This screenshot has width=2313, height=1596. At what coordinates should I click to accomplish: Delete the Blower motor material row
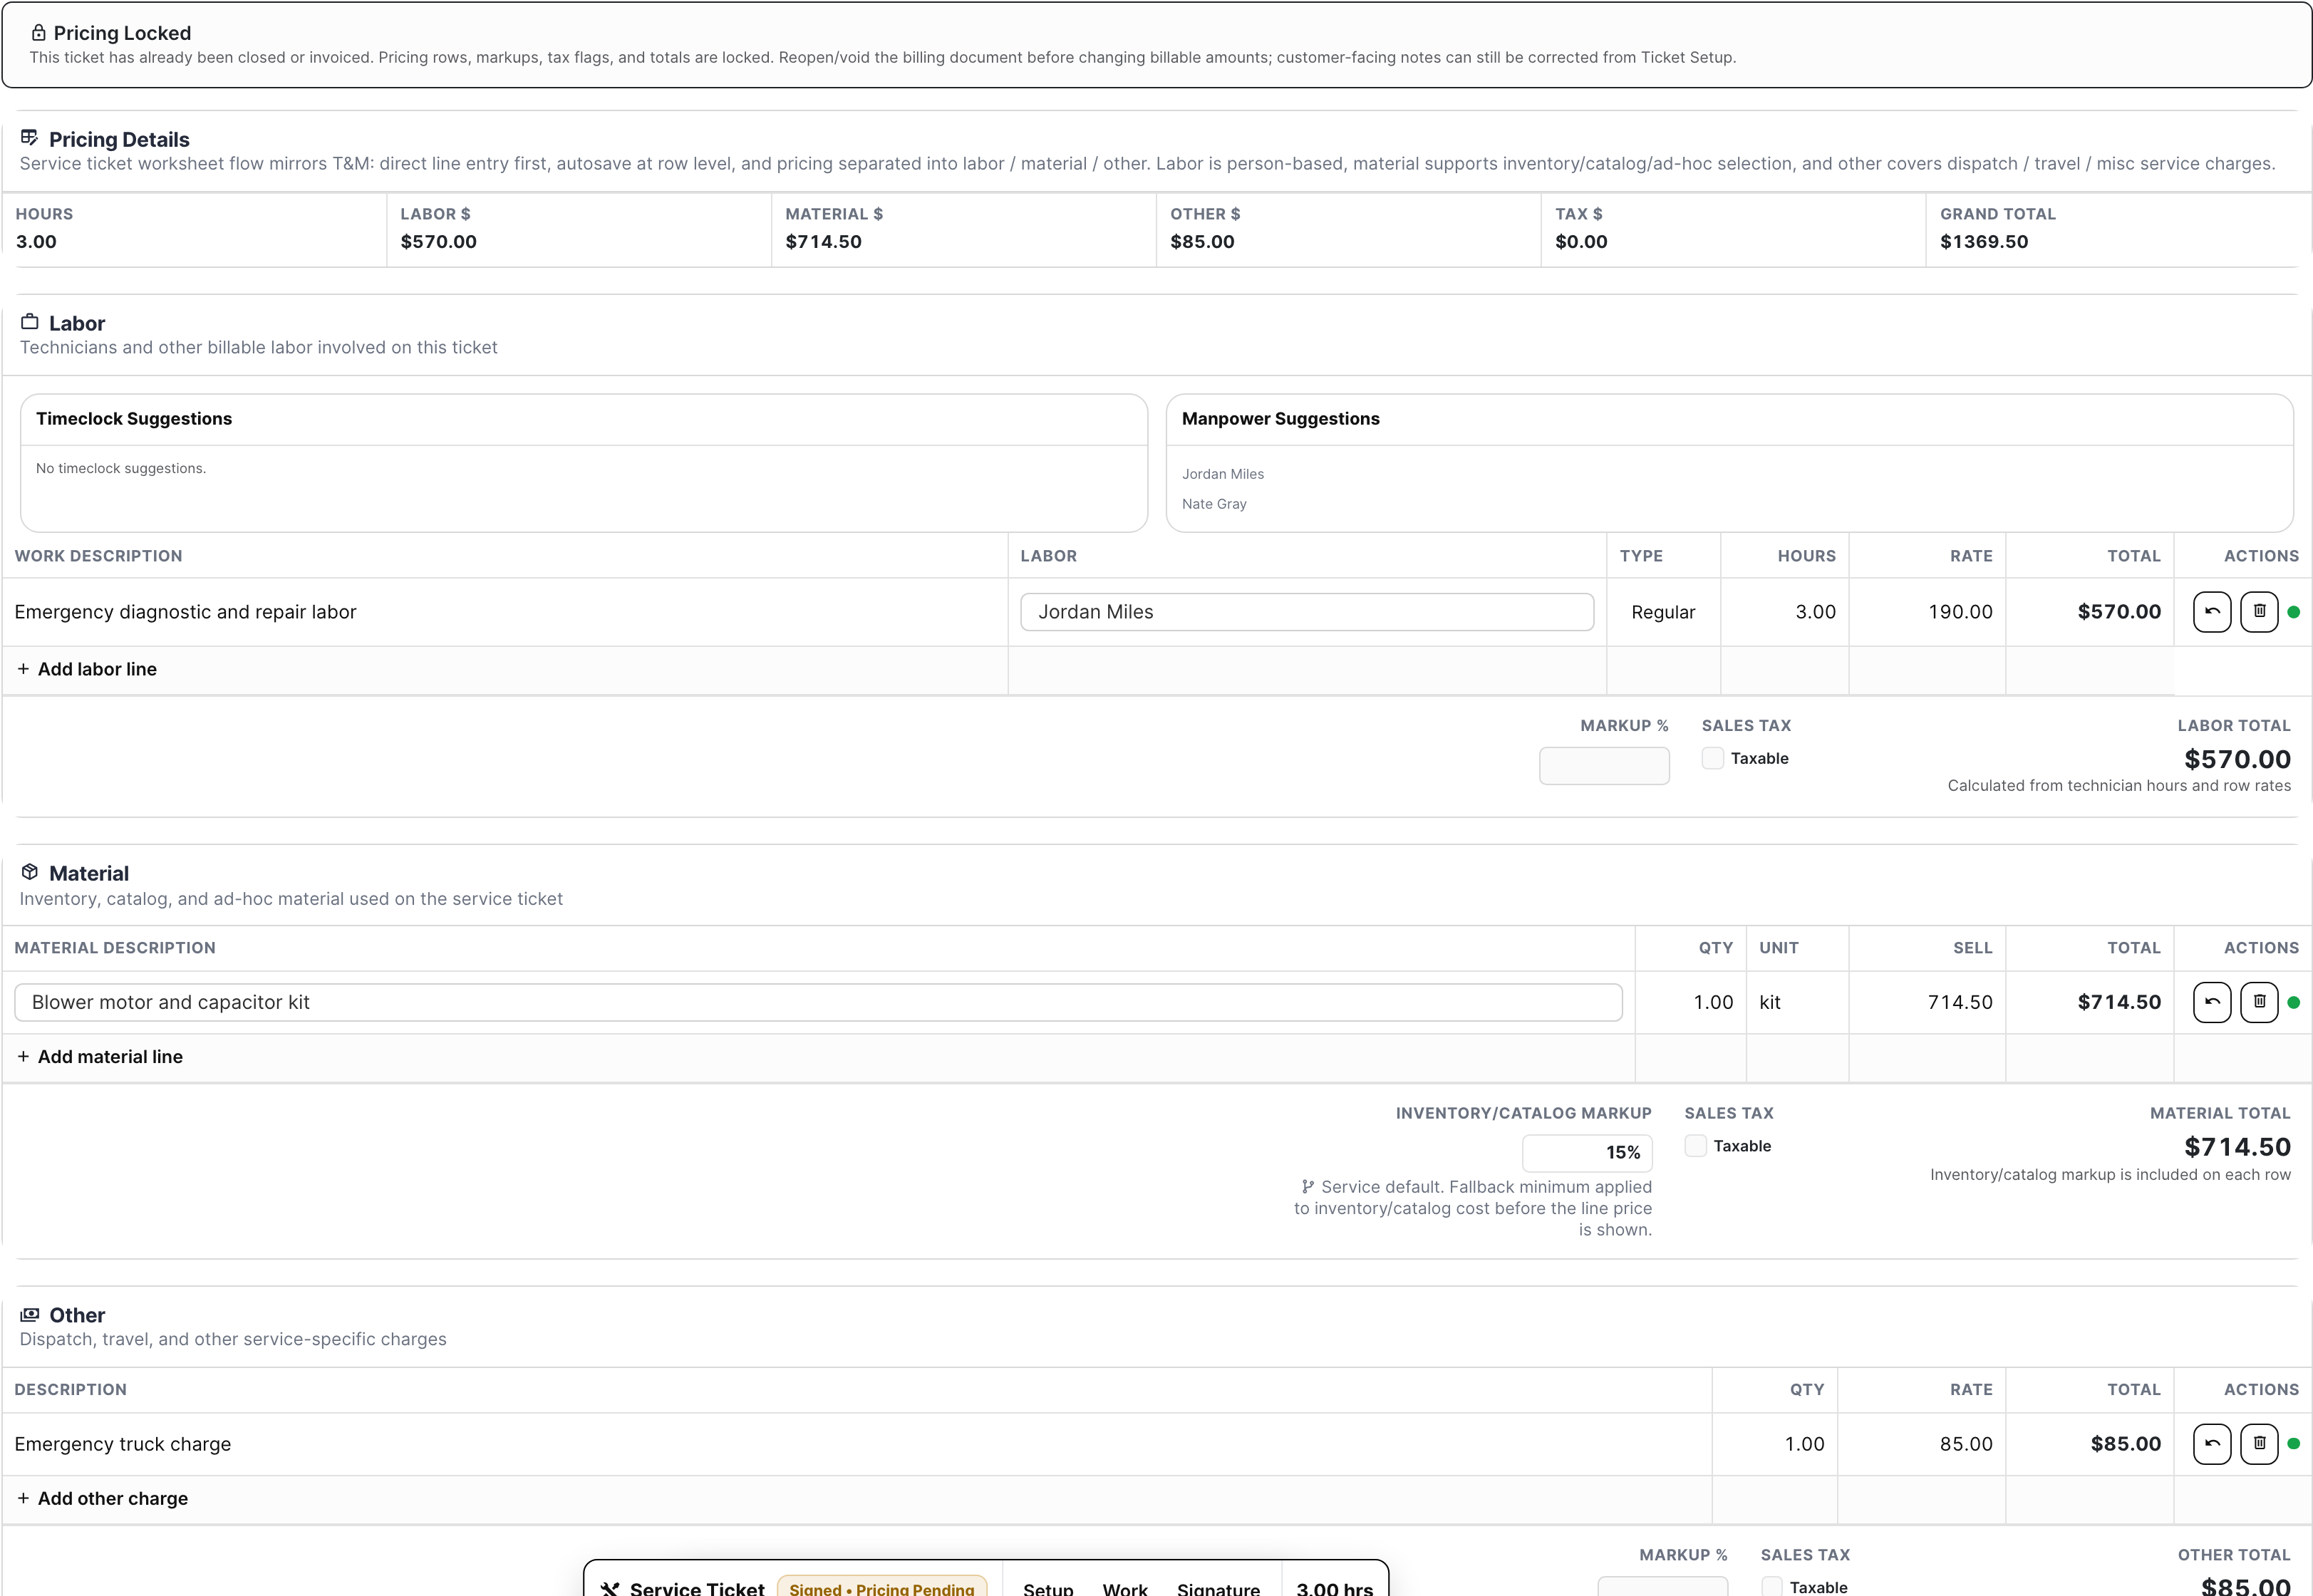[2259, 1002]
